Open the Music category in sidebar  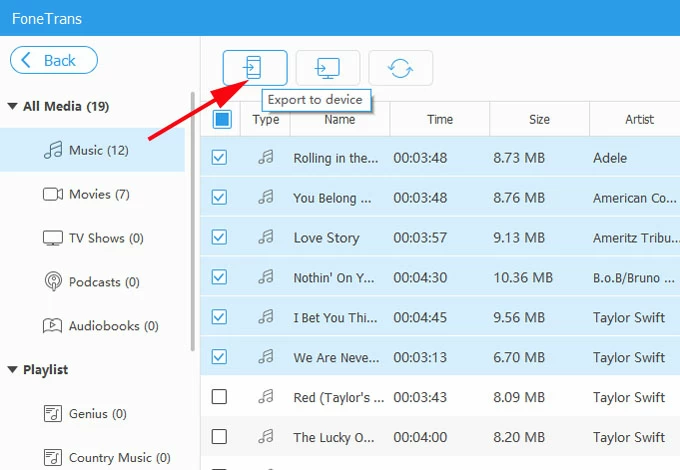tap(98, 150)
